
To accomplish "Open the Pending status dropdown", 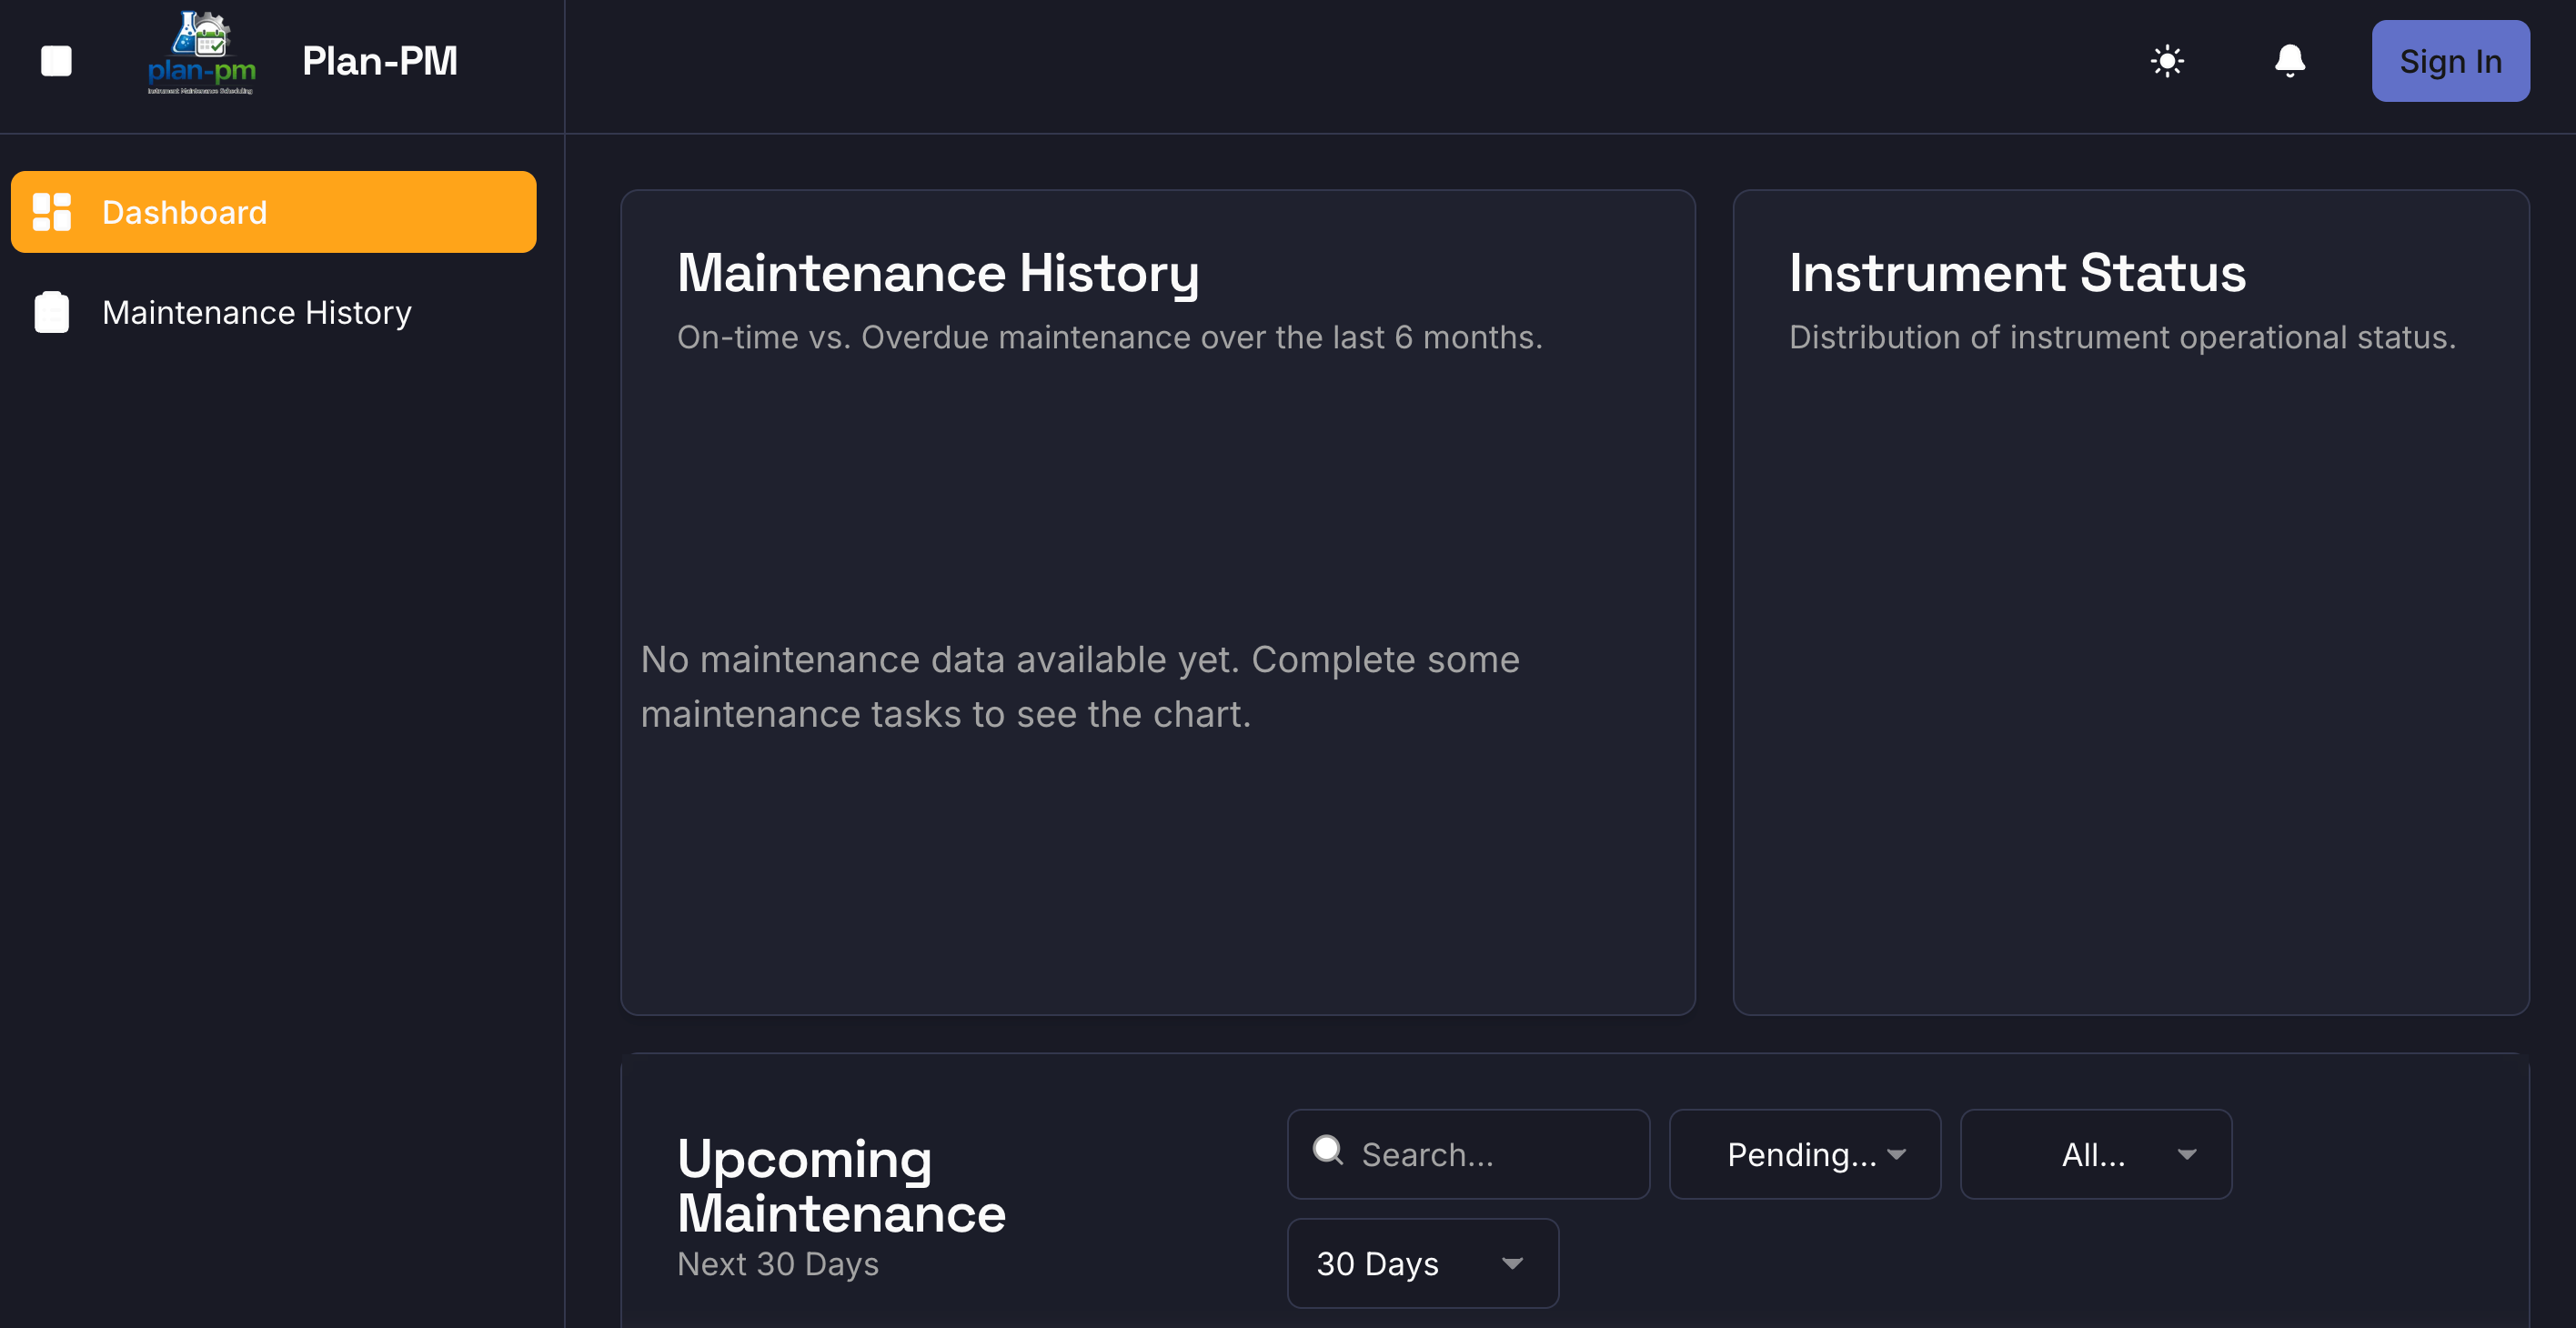I will coord(1803,1154).
